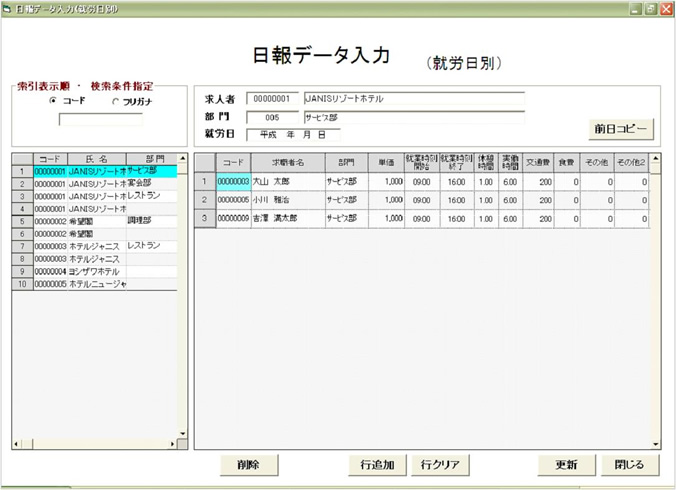This screenshot has width=676, height=490.
Task: Click right arrow of left list horizontal scrollbar
Action: coord(171,443)
